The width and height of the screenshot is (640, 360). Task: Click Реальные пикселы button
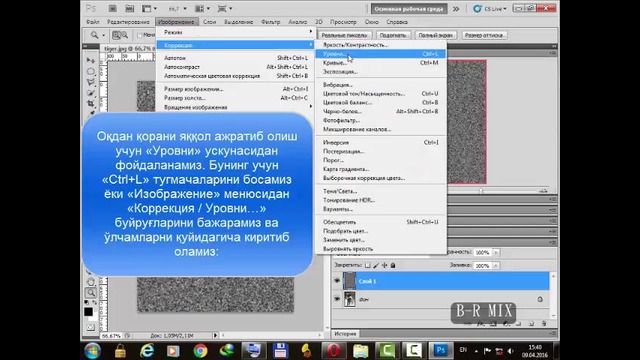(344, 36)
